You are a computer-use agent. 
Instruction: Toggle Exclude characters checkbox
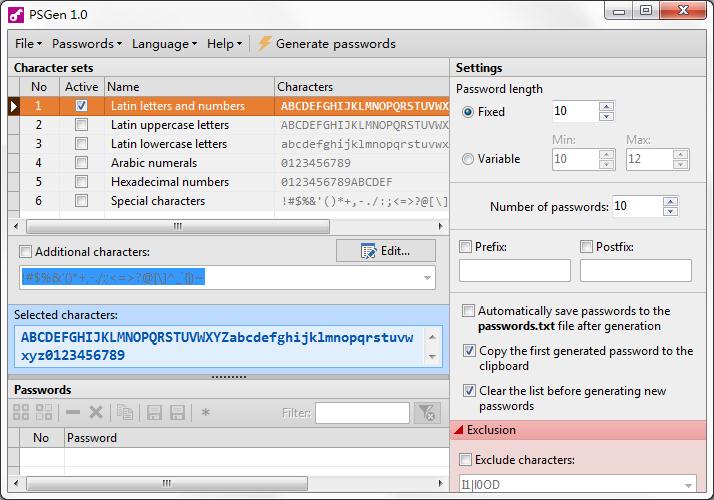click(x=466, y=460)
